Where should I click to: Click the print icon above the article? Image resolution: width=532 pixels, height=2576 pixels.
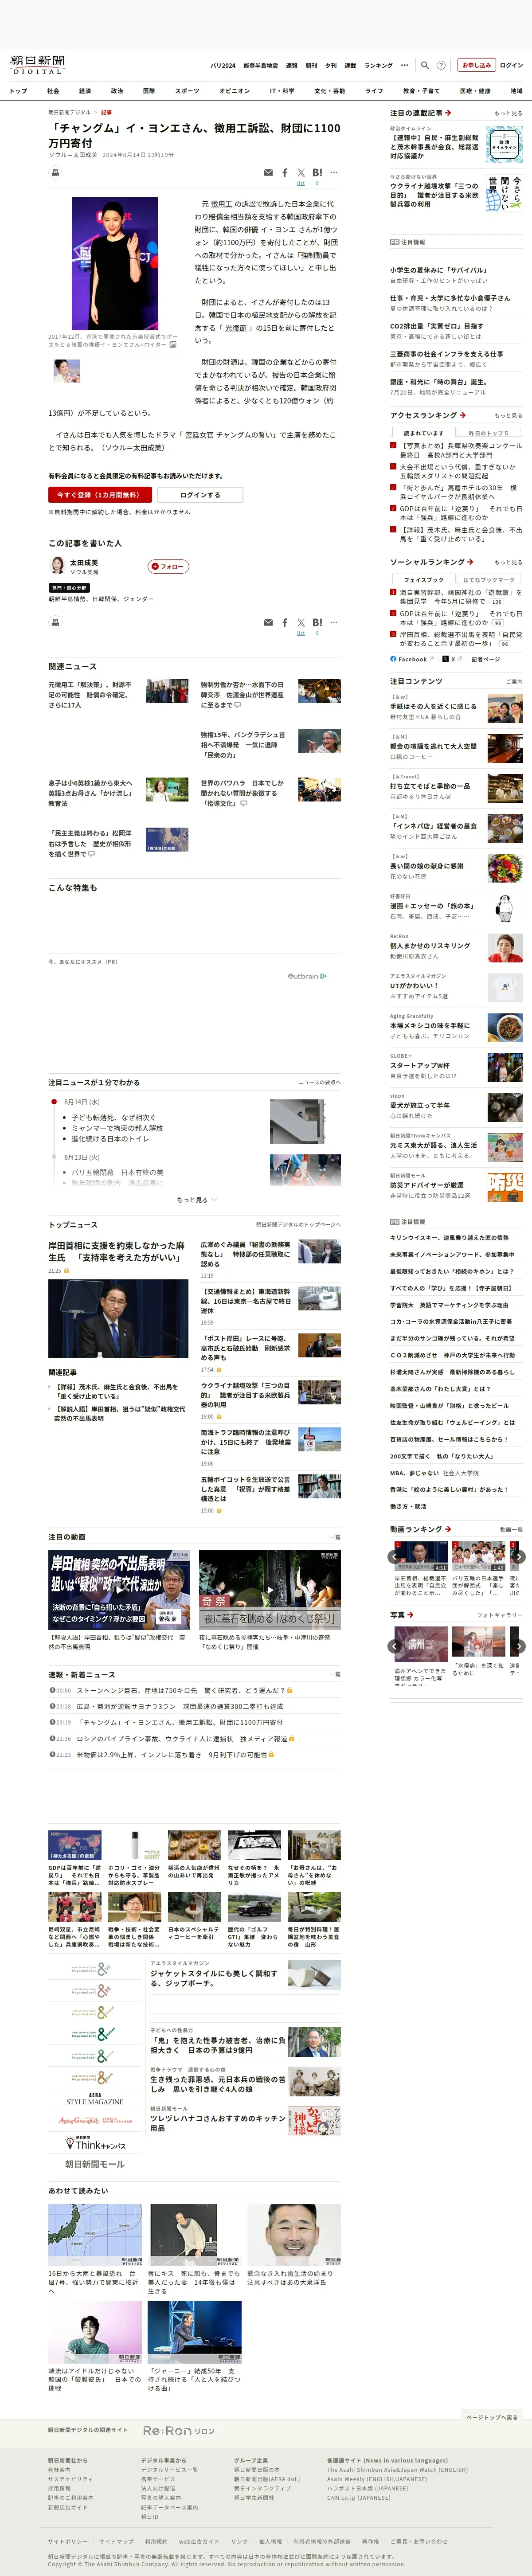(55, 172)
